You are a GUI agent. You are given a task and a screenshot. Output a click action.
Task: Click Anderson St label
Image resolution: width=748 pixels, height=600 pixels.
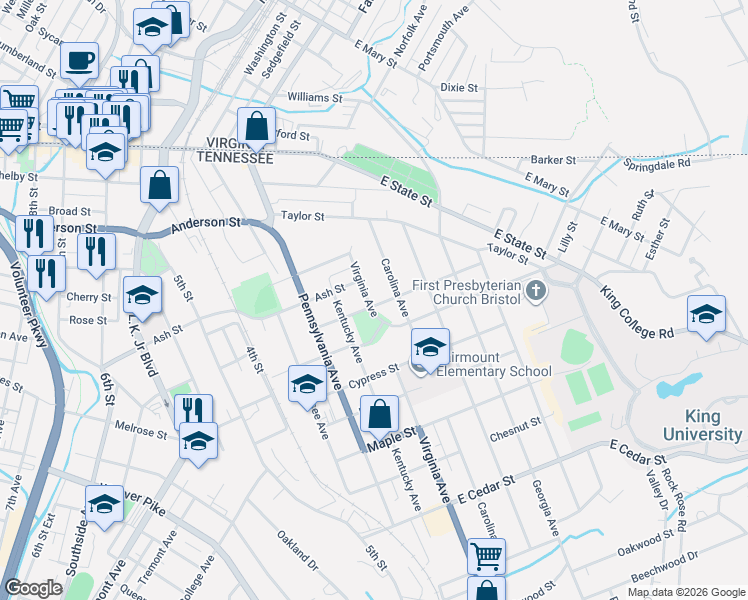[206, 224]
